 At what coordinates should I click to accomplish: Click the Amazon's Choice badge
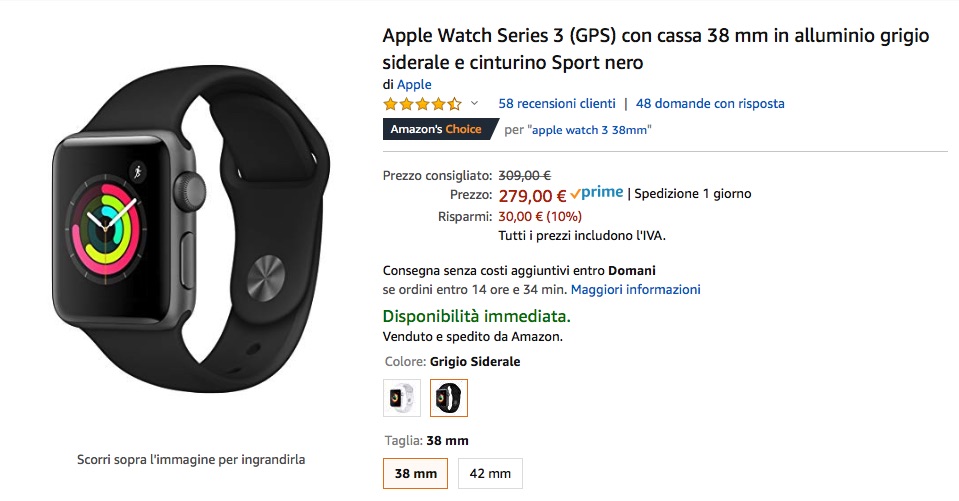[x=438, y=129]
